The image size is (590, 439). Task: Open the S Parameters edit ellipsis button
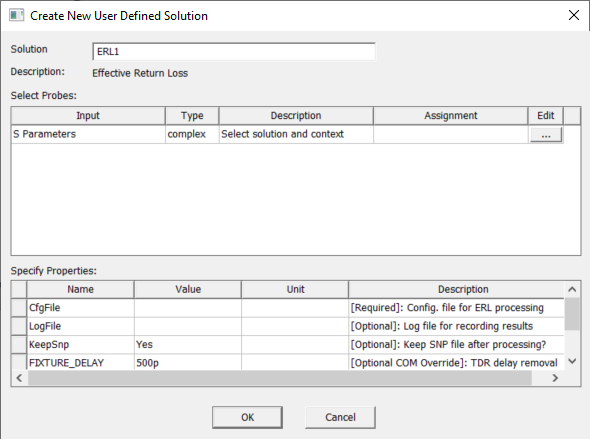[546, 135]
